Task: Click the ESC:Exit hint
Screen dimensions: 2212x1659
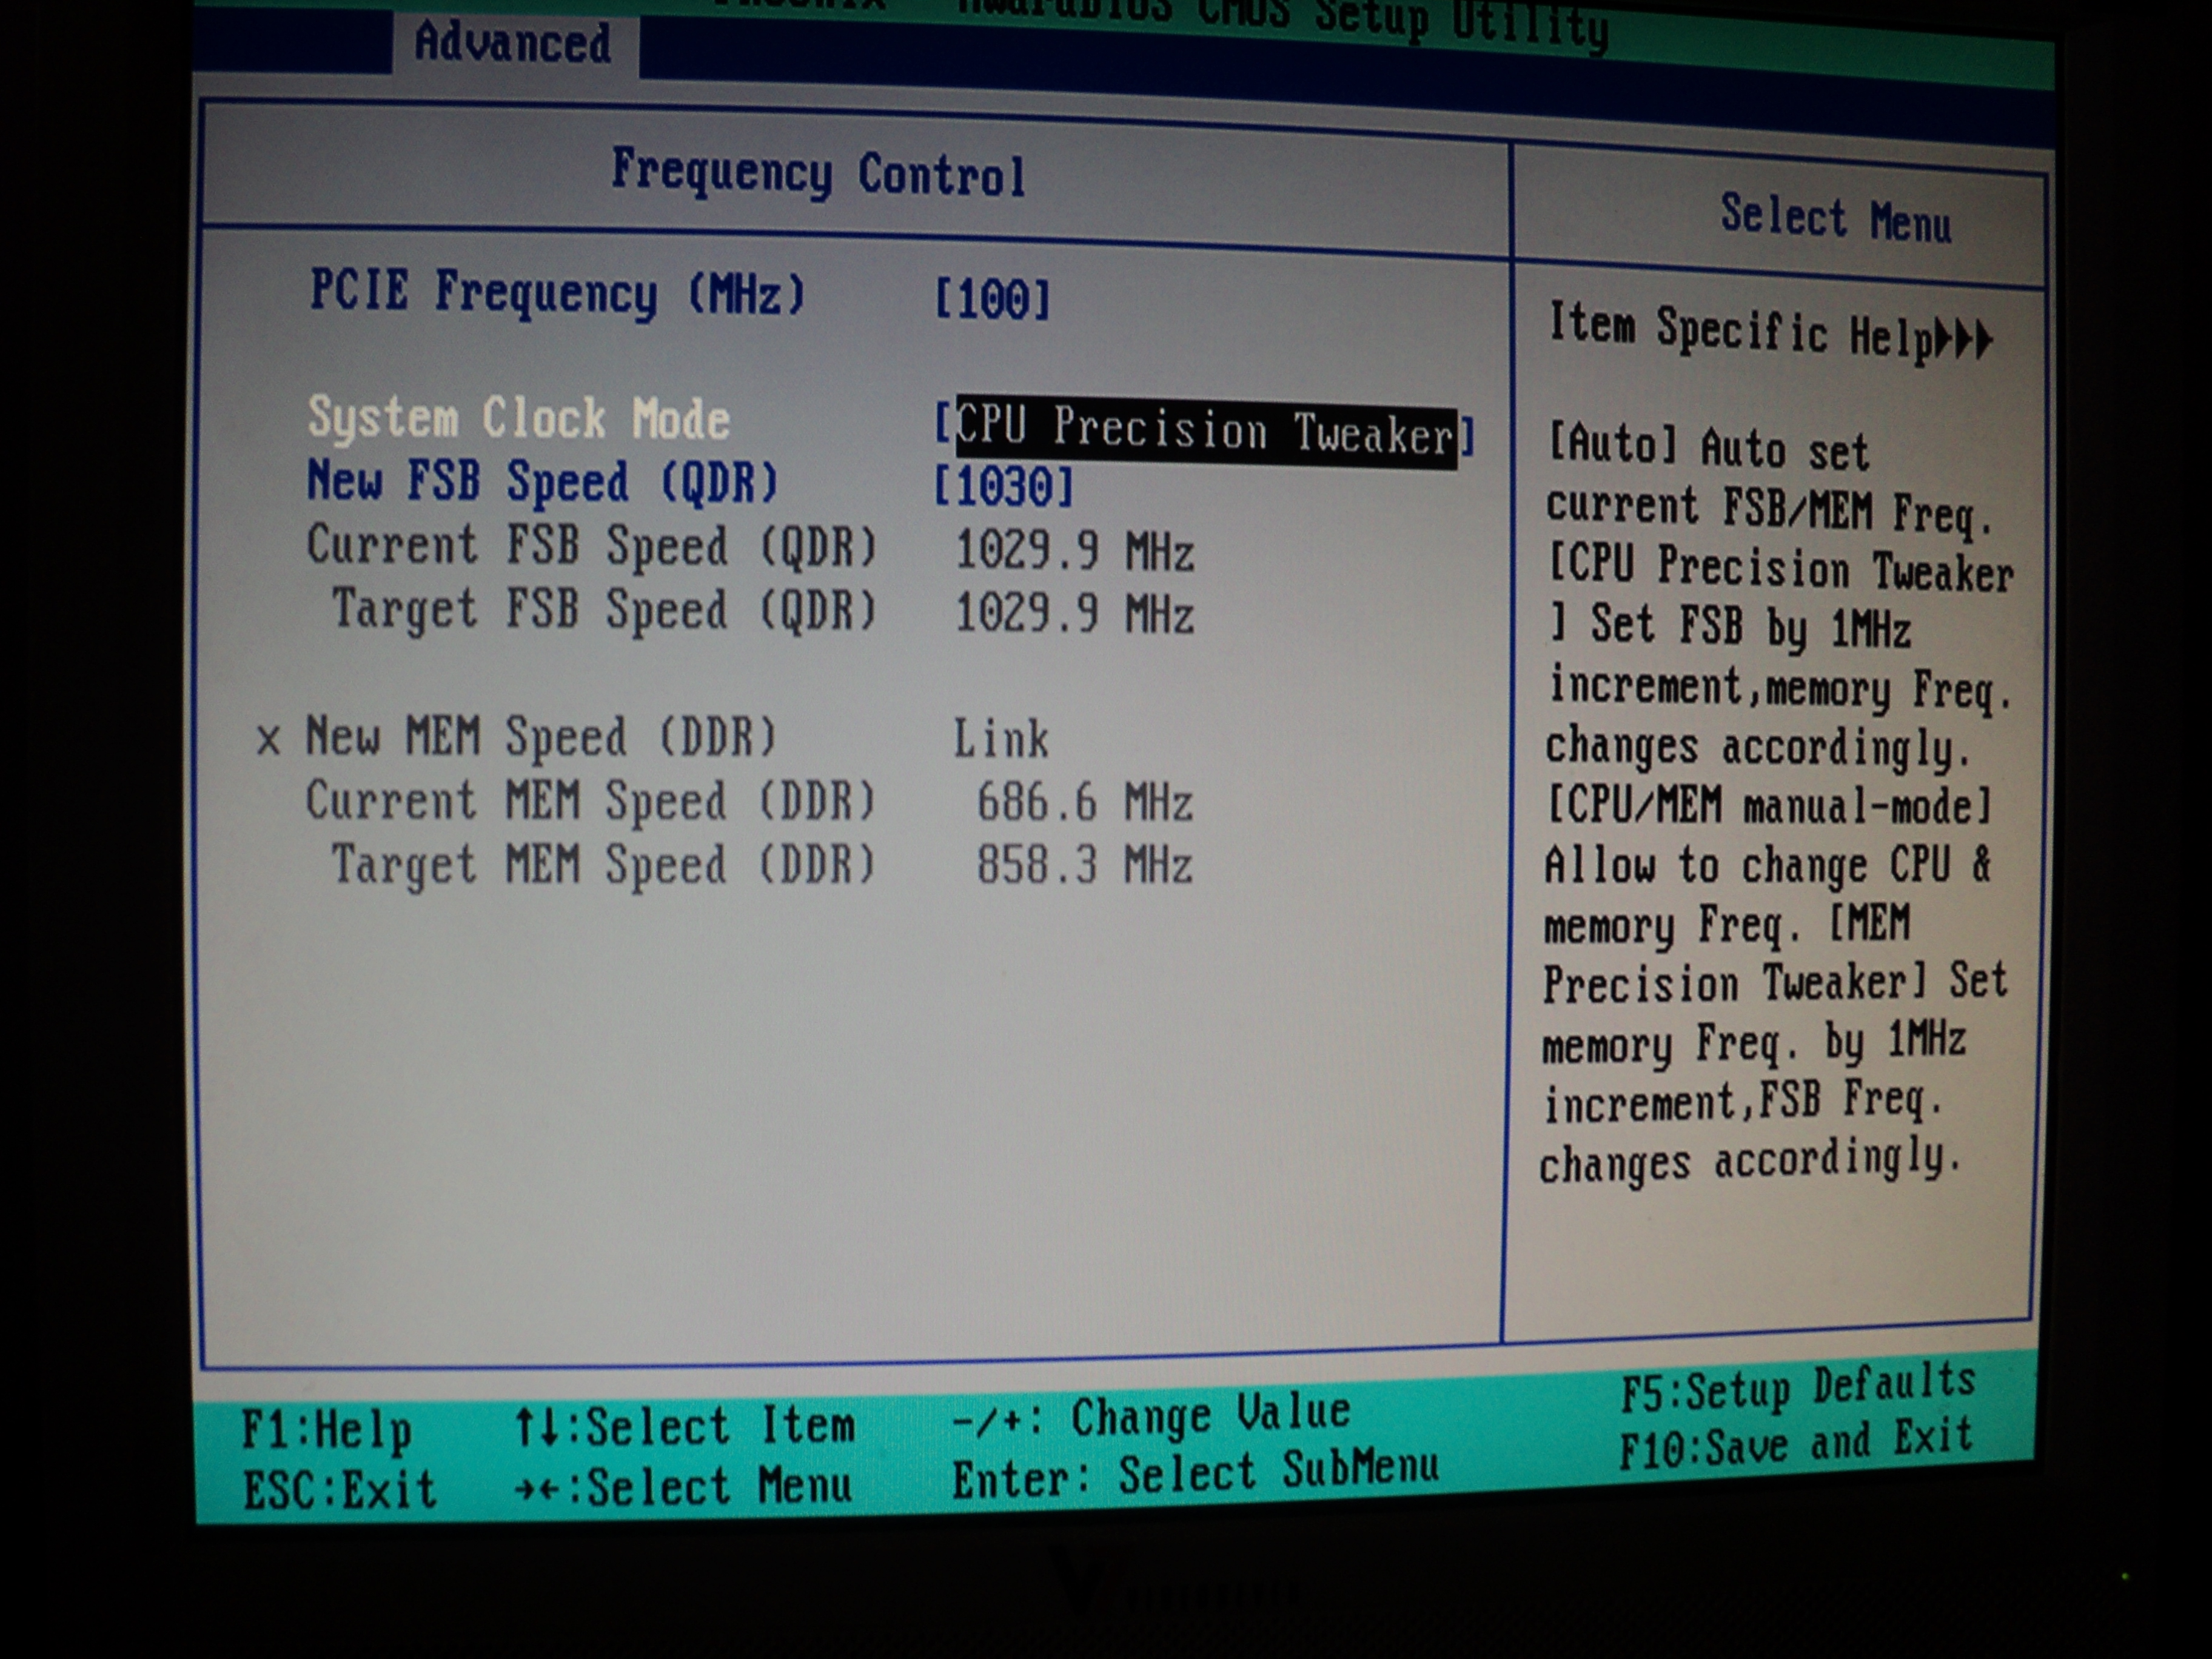Action: 340,1491
